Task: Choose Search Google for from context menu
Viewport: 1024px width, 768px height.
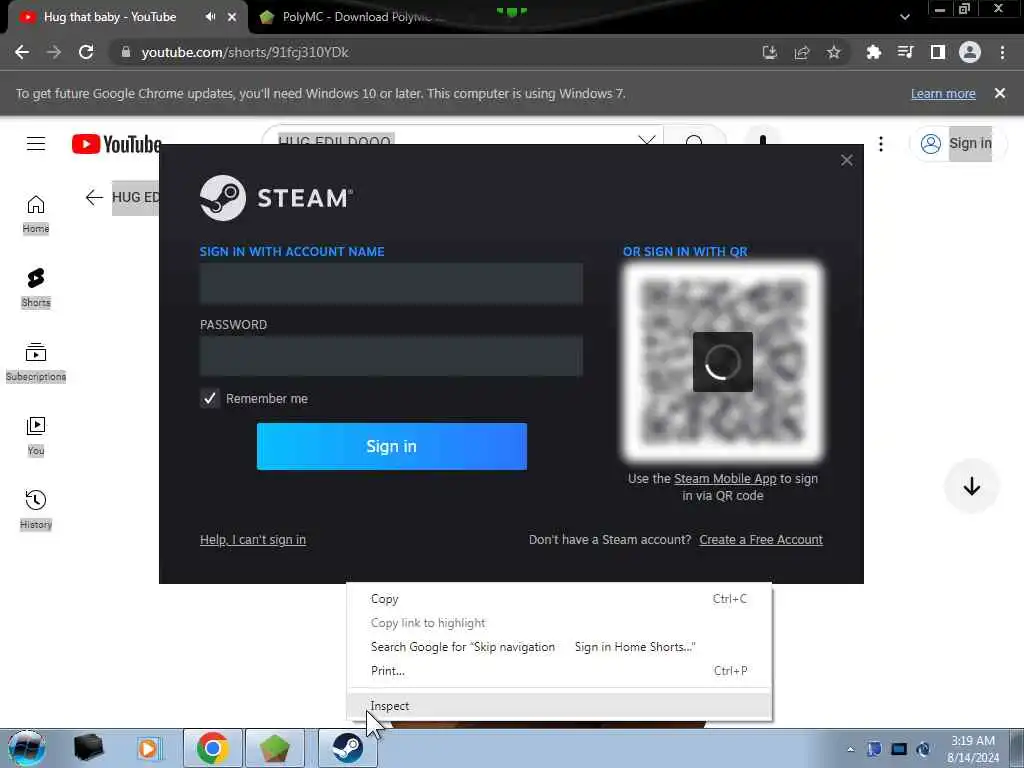Action: pos(559,647)
